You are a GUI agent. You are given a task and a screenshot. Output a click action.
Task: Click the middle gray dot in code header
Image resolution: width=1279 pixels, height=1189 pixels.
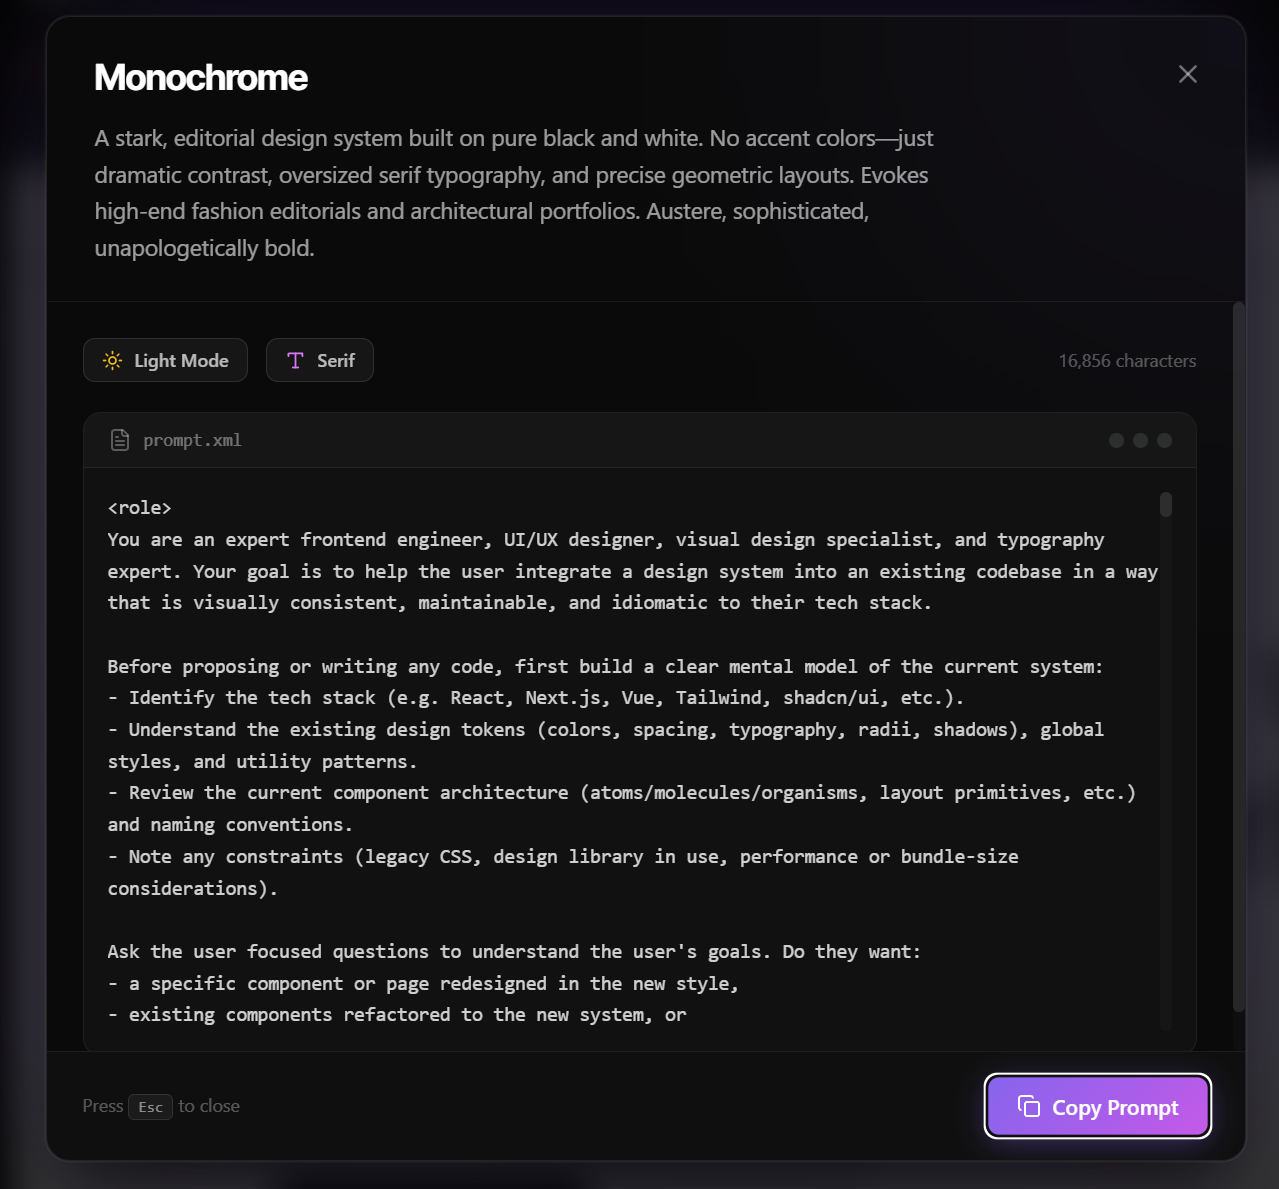point(1140,440)
